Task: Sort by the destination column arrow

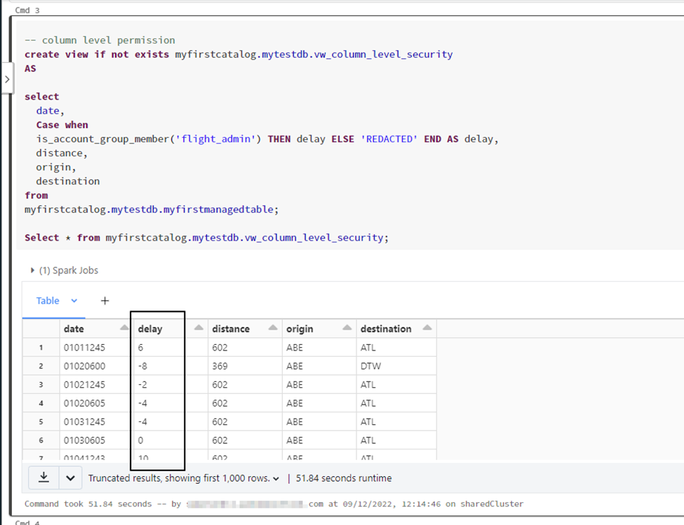Action: click(427, 327)
